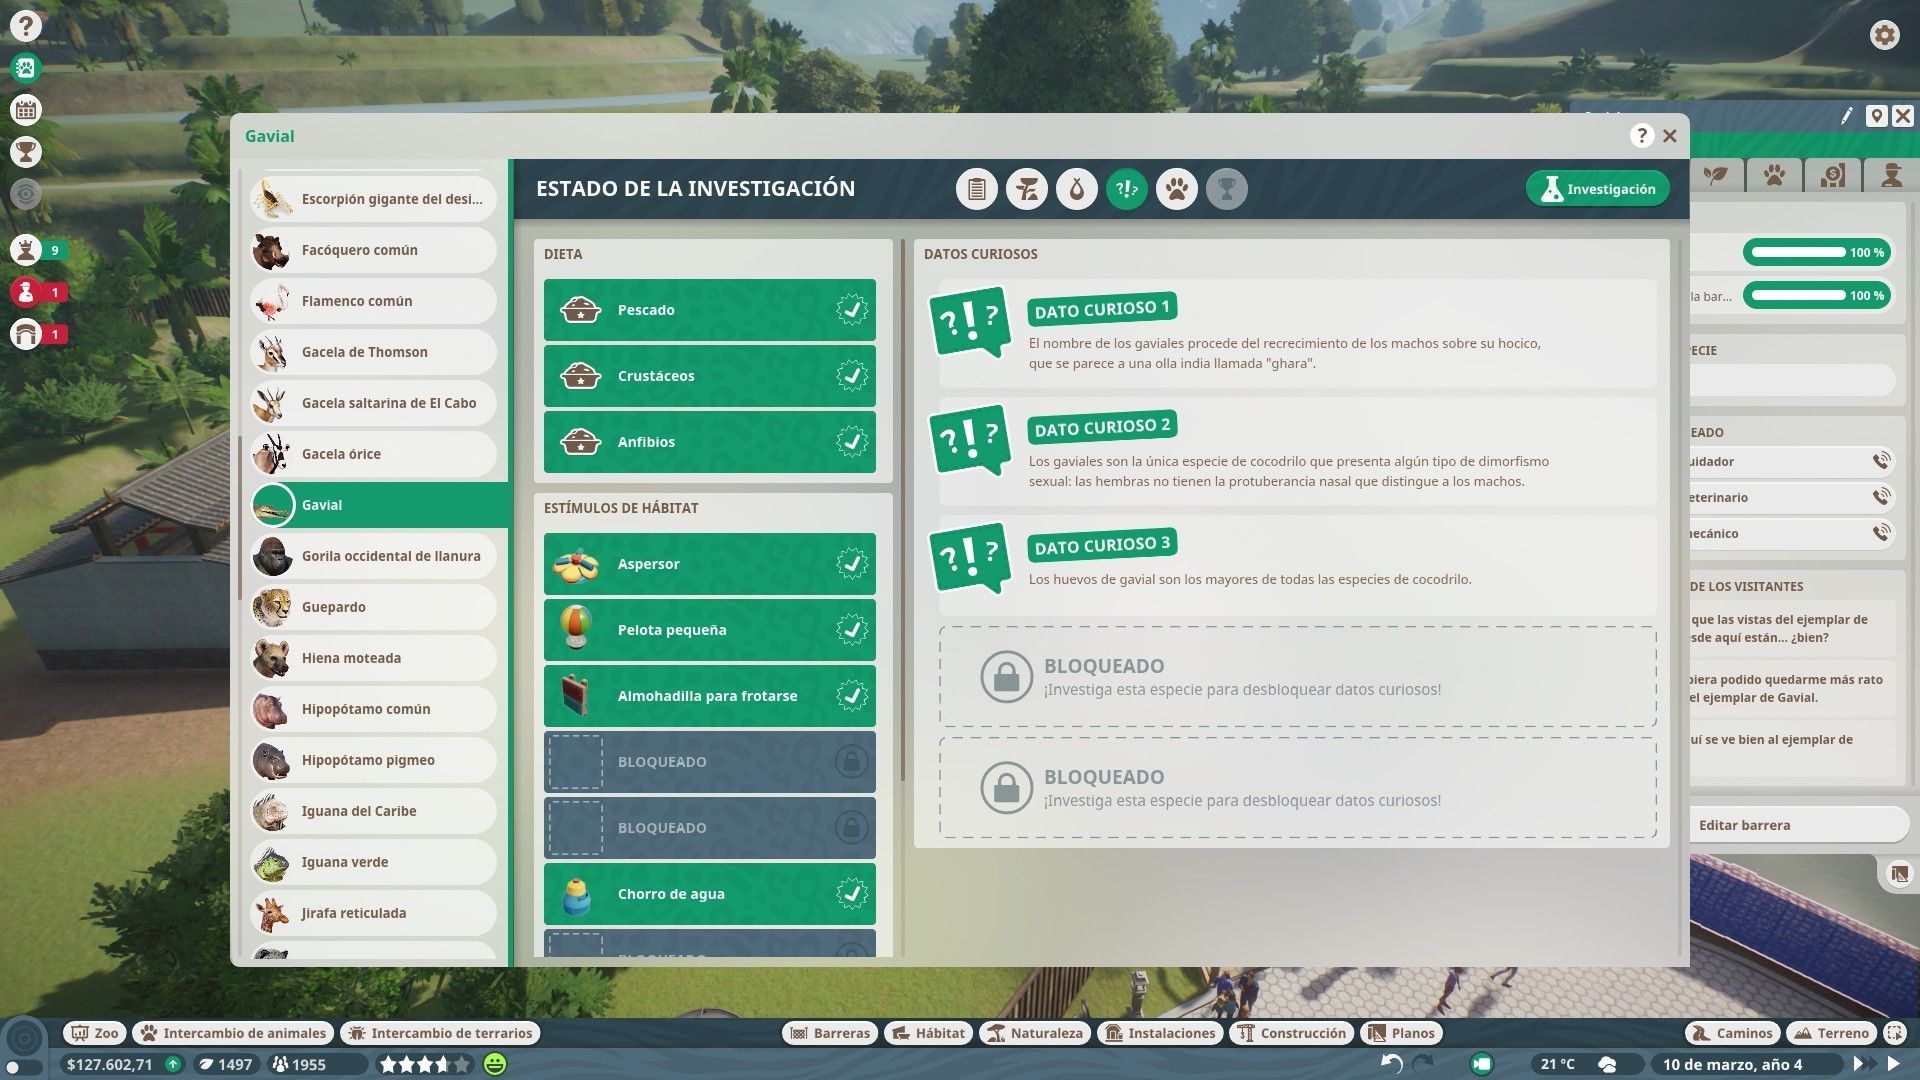Screen dimensions: 1920x1080
Task: Open the Barreras menu
Action: pyautogui.click(x=829, y=1033)
